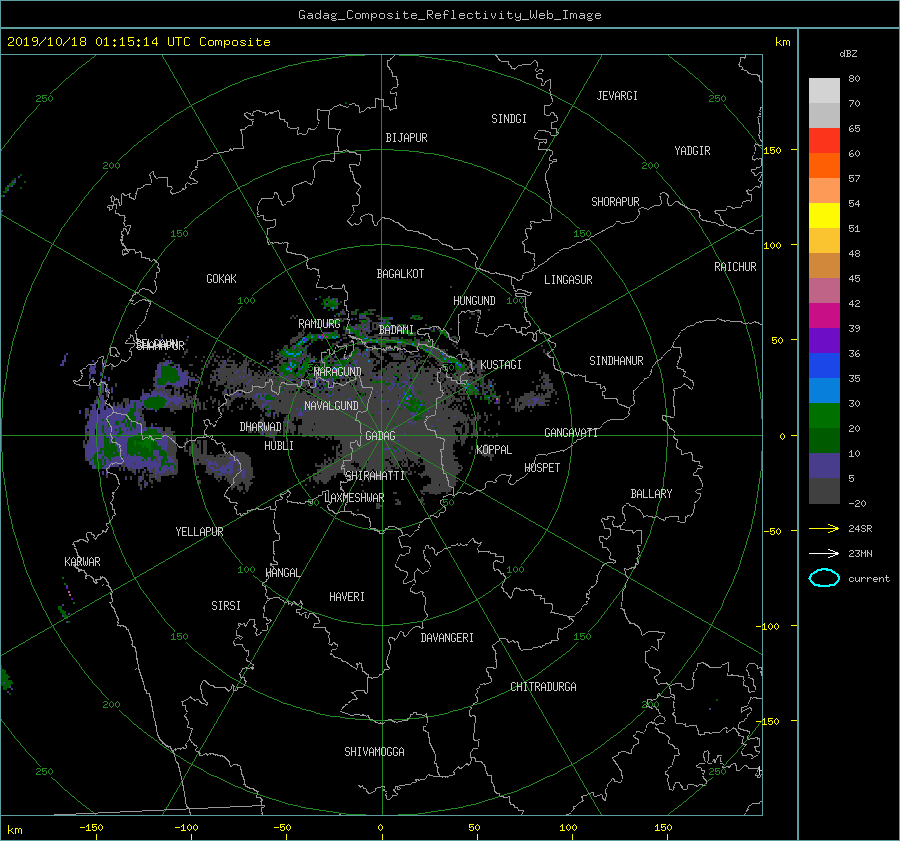Click the white 23MN arrow legend icon

(824, 553)
